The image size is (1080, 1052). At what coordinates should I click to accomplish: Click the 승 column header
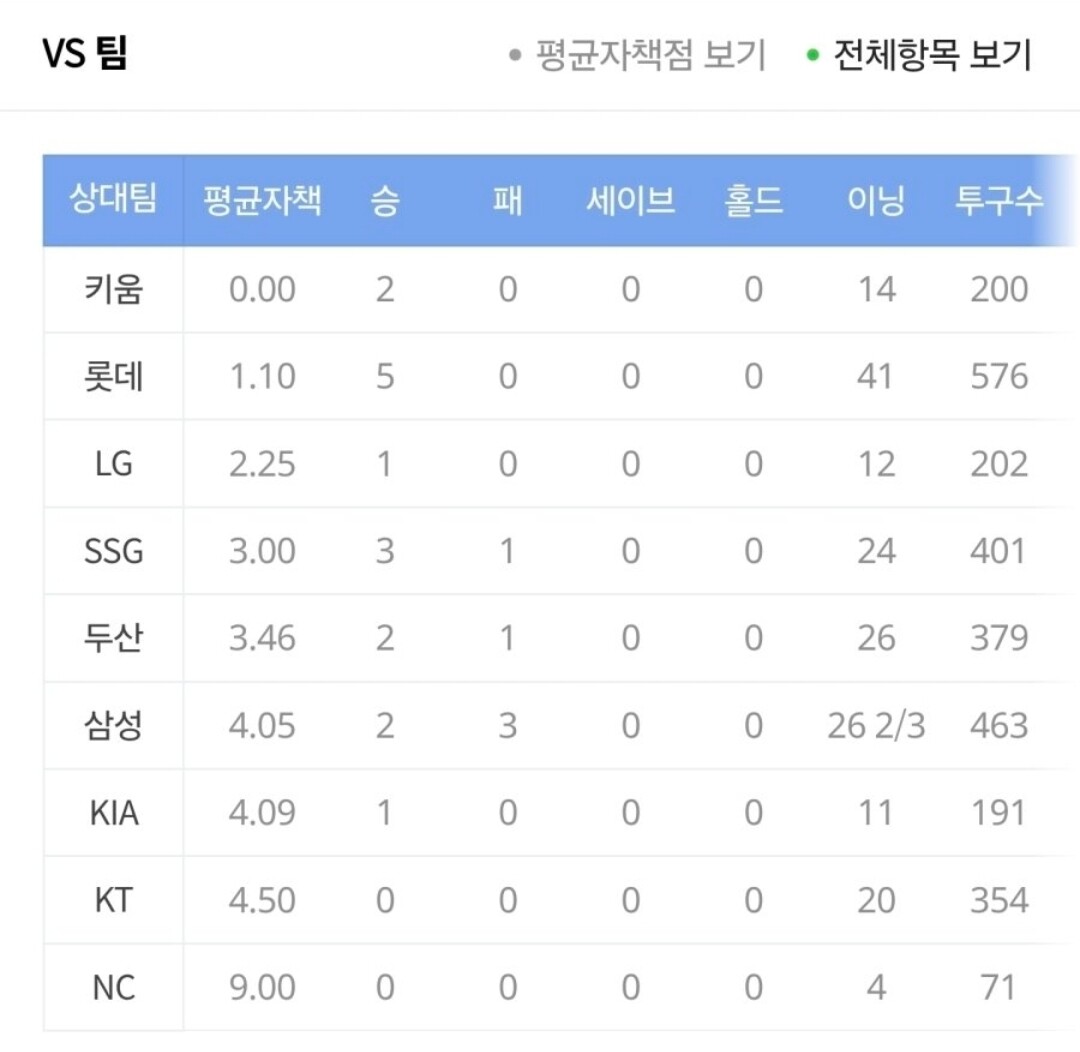[x=384, y=200]
